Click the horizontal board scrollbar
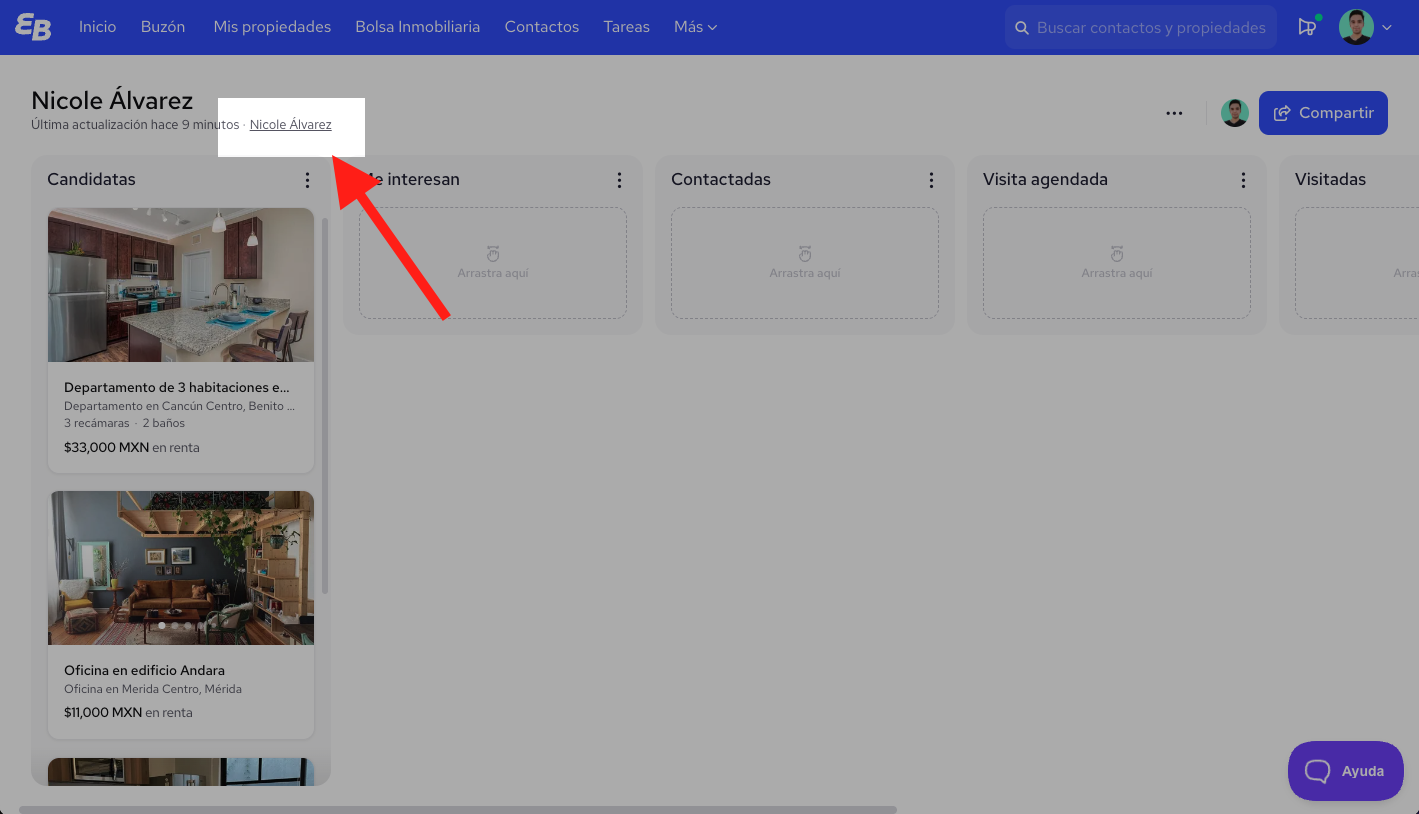The height and width of the screenshot is (814, 1419). pos(458,809)
